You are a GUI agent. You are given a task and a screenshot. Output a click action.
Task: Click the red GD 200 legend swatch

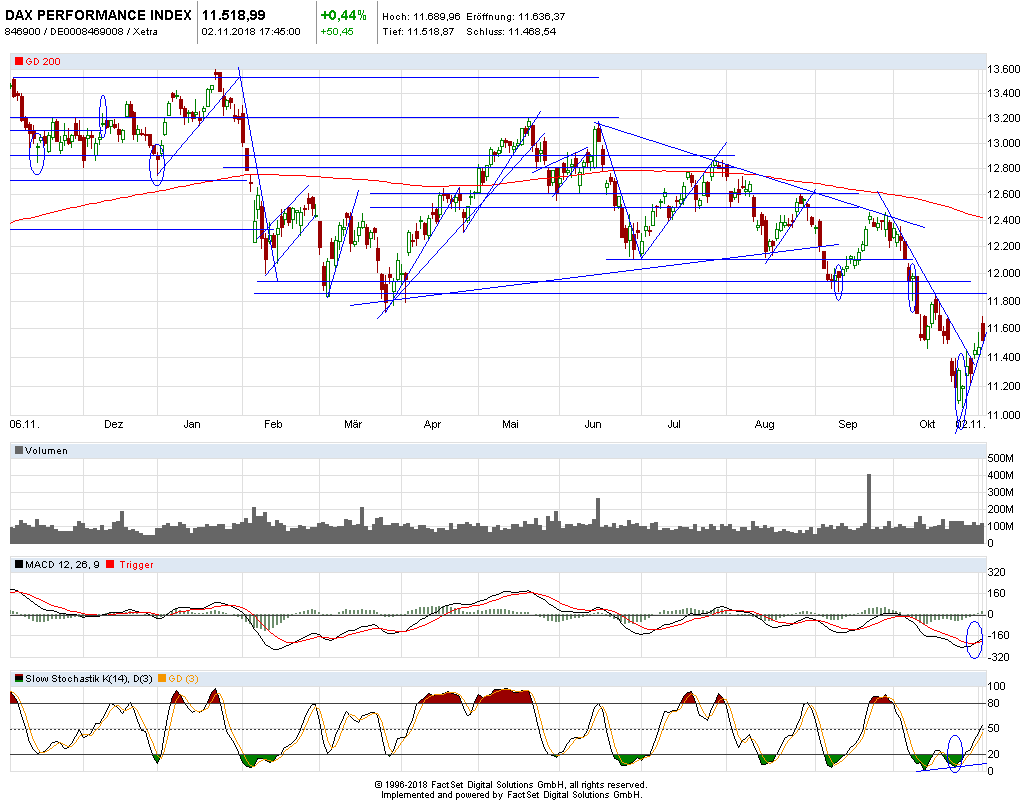tap(19, 61)
